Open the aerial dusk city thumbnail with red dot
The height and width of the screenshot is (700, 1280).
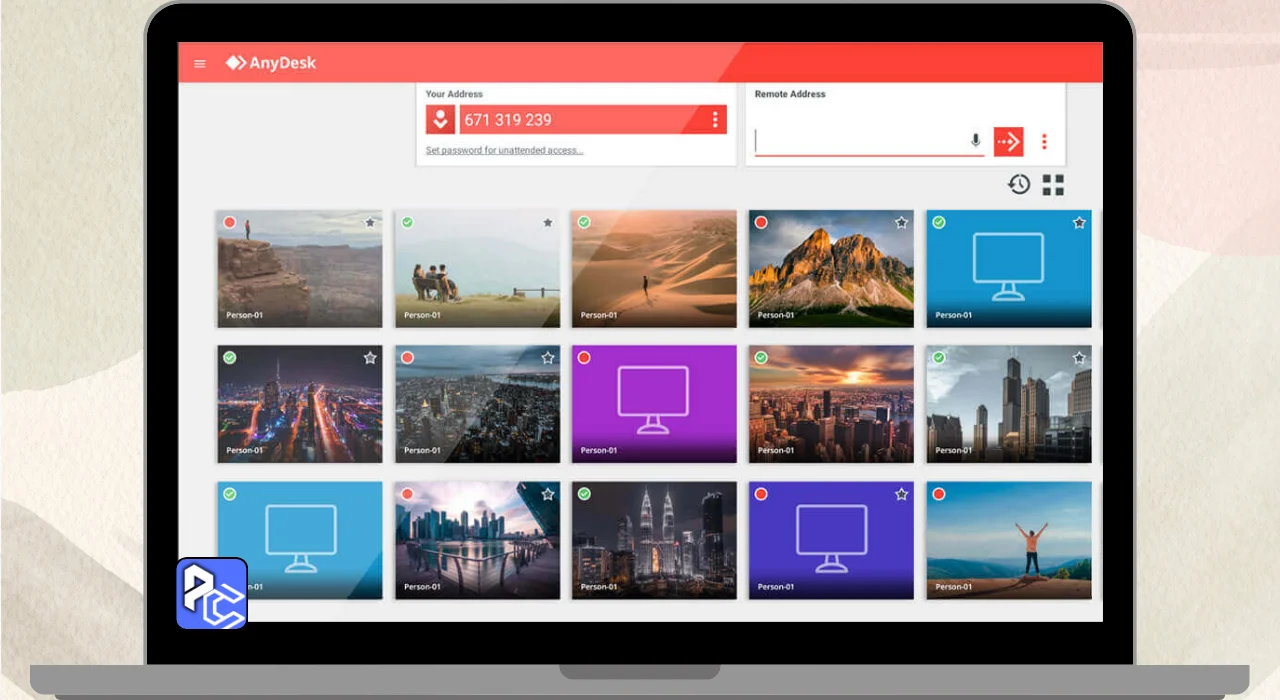(x=477, y=404)
